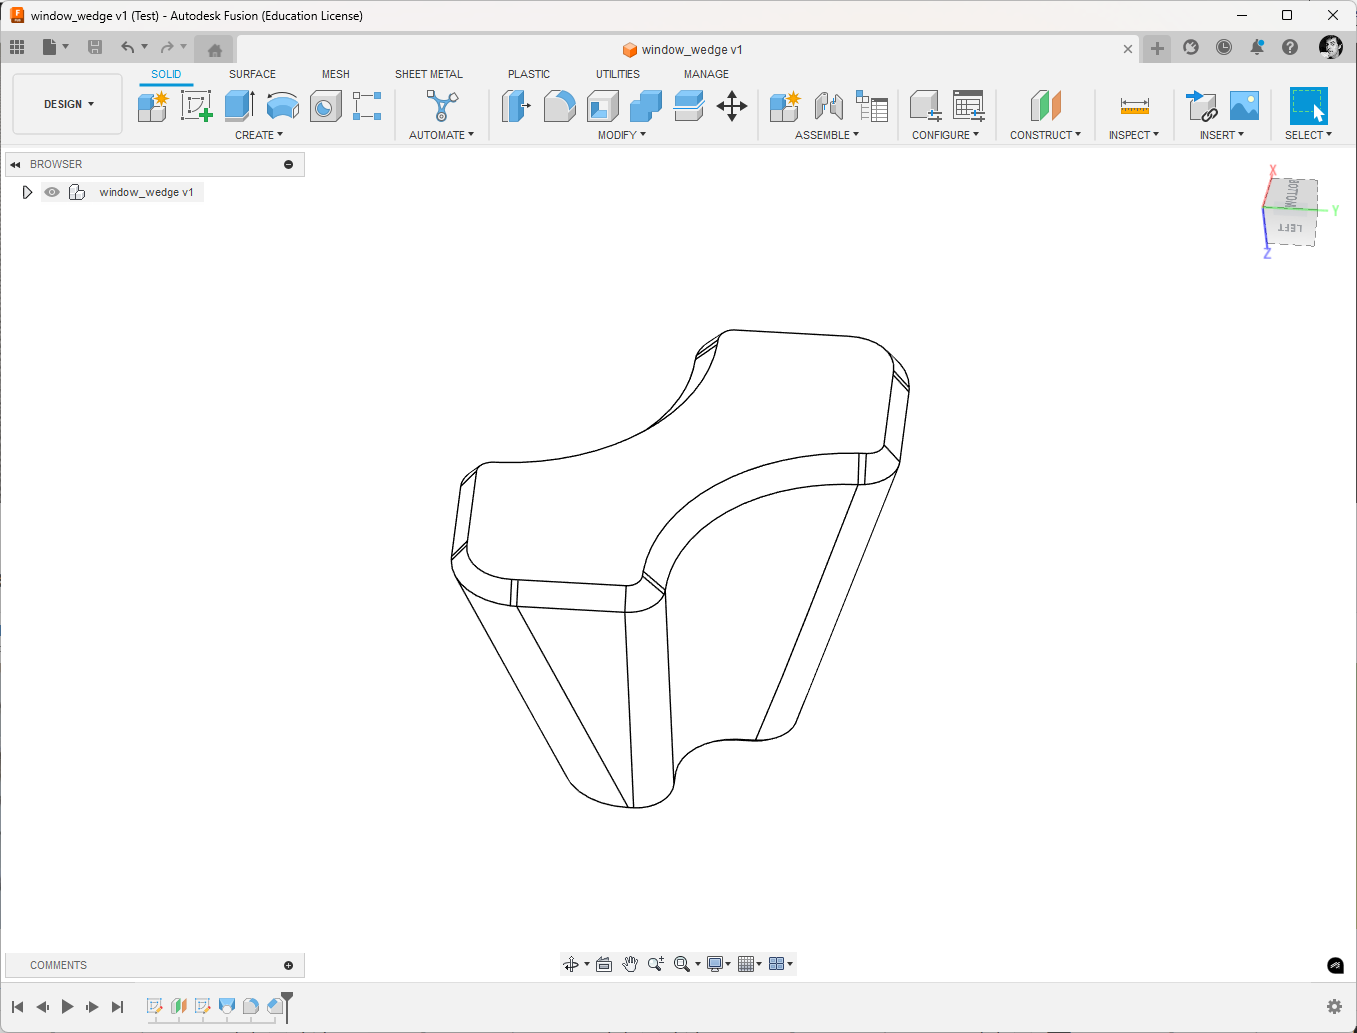Open the Select dropdown menu

(1308, 135)
